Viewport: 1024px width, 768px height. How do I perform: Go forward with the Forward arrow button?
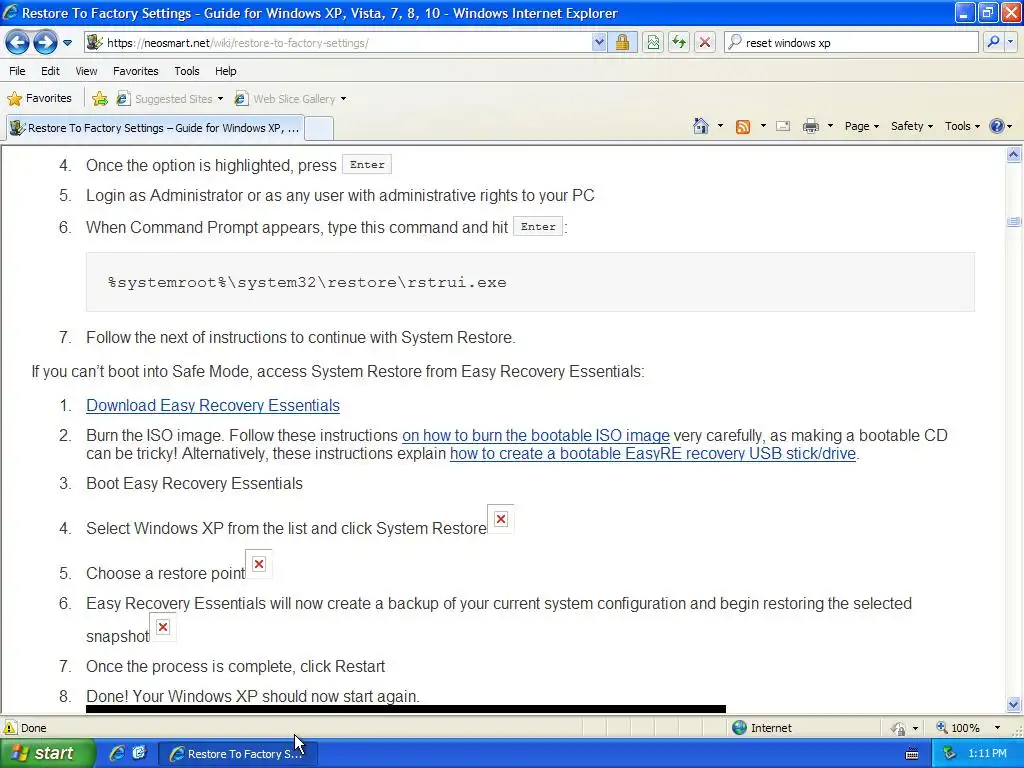coord(45,43)
